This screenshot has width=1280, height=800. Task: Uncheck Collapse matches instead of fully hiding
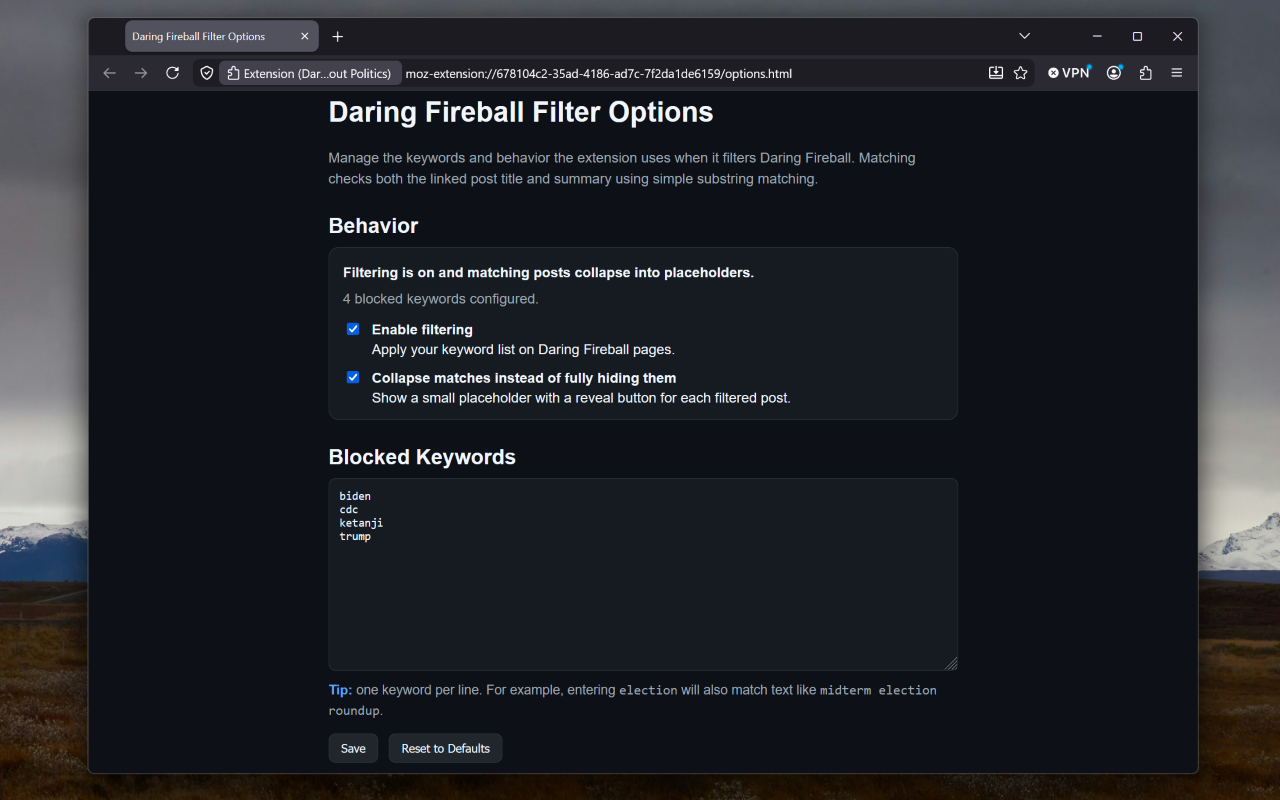point(353,377)
